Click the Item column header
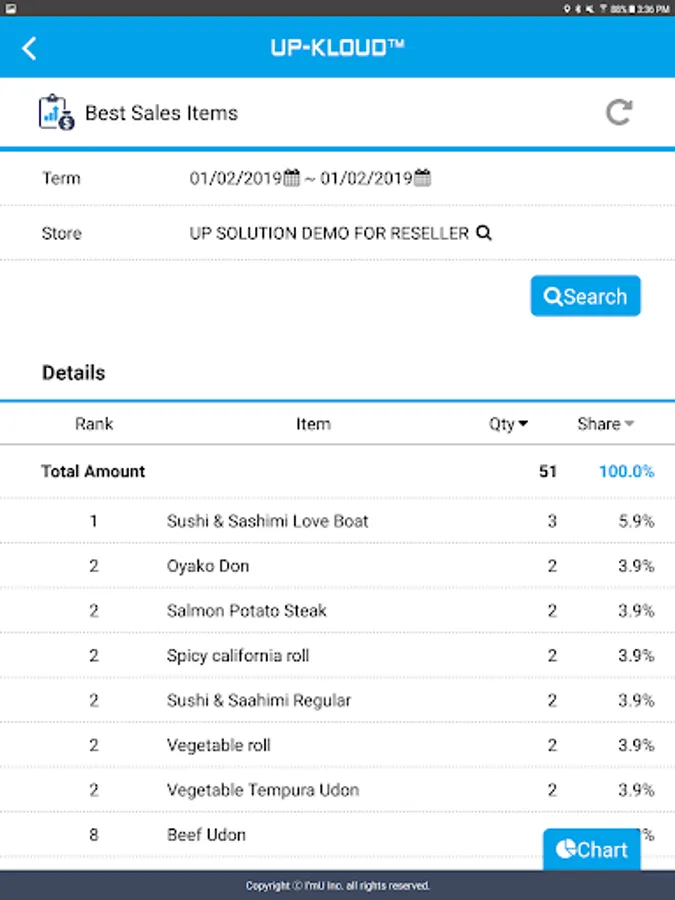The image size is (675, 900). [313, 424]
